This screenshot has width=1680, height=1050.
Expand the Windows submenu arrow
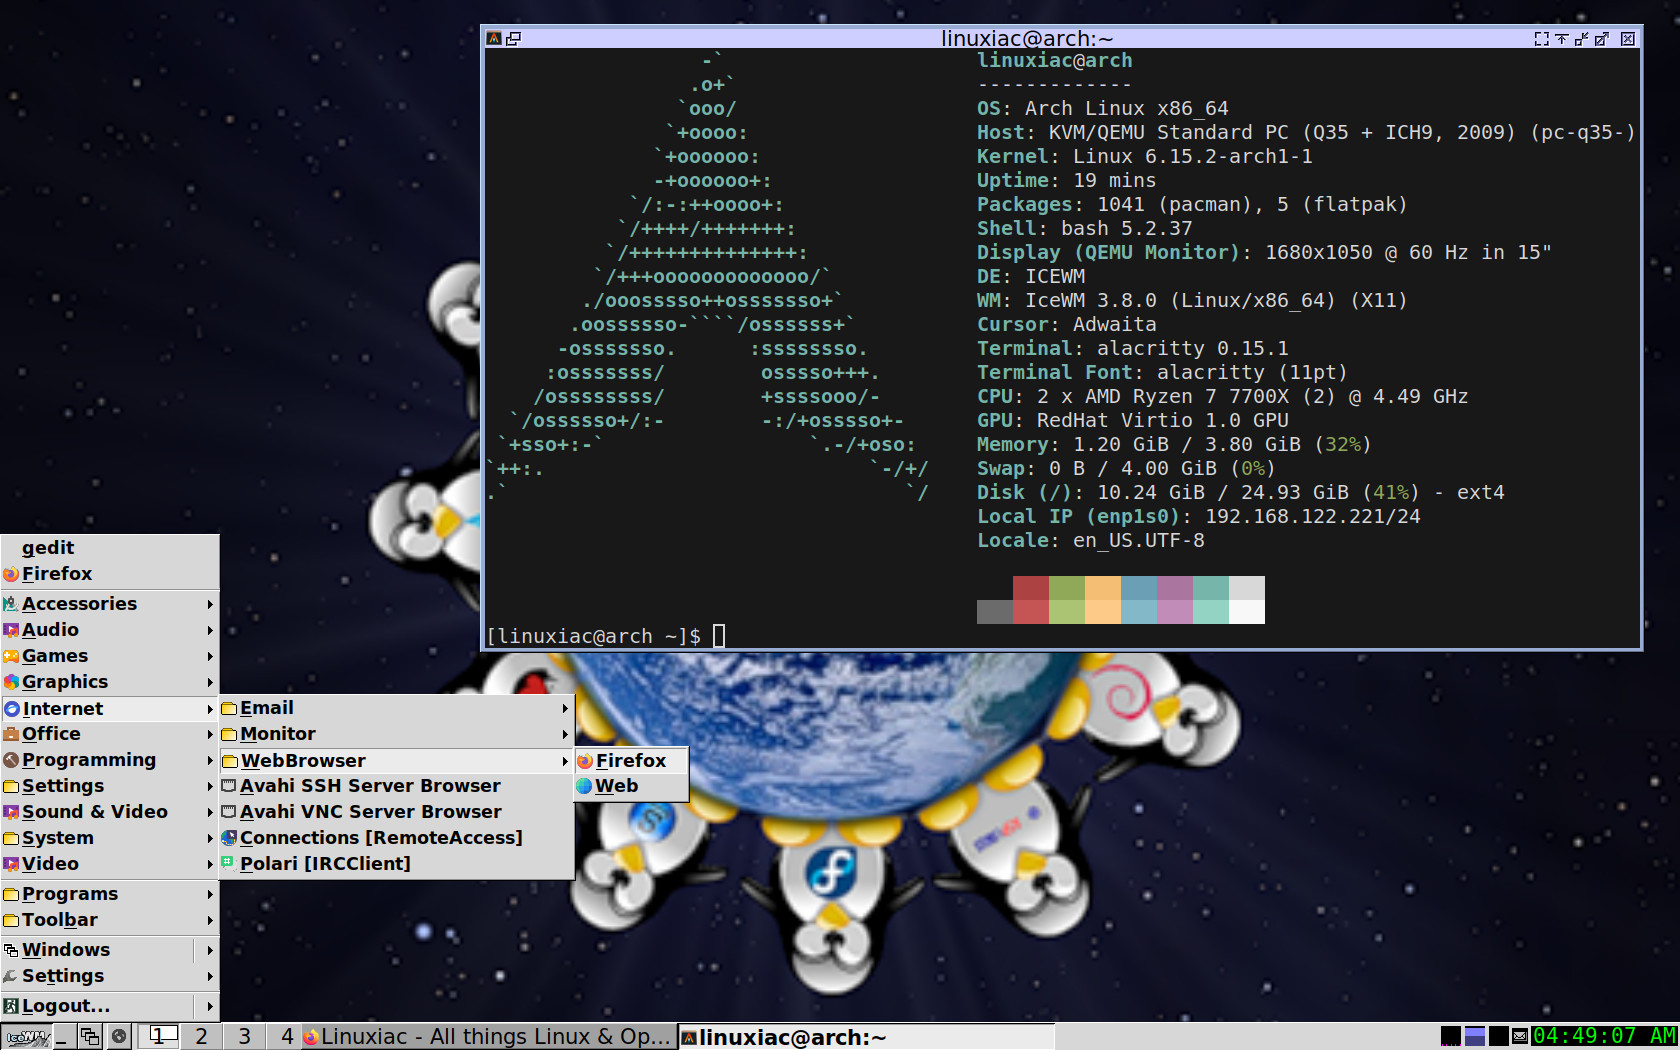pyautogui.click(x=210, y=950)
